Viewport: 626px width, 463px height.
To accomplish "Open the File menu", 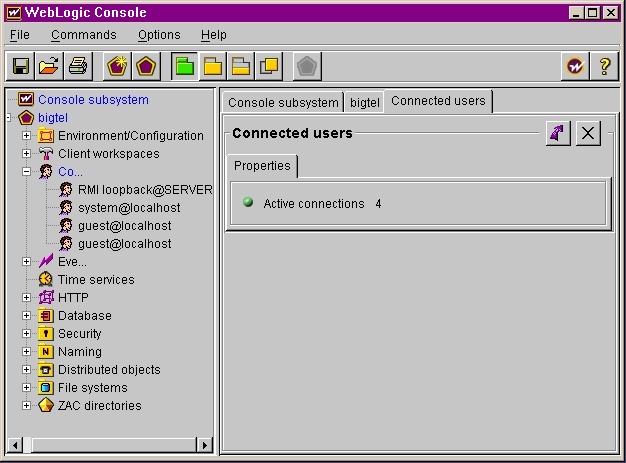I will (20, 35).
